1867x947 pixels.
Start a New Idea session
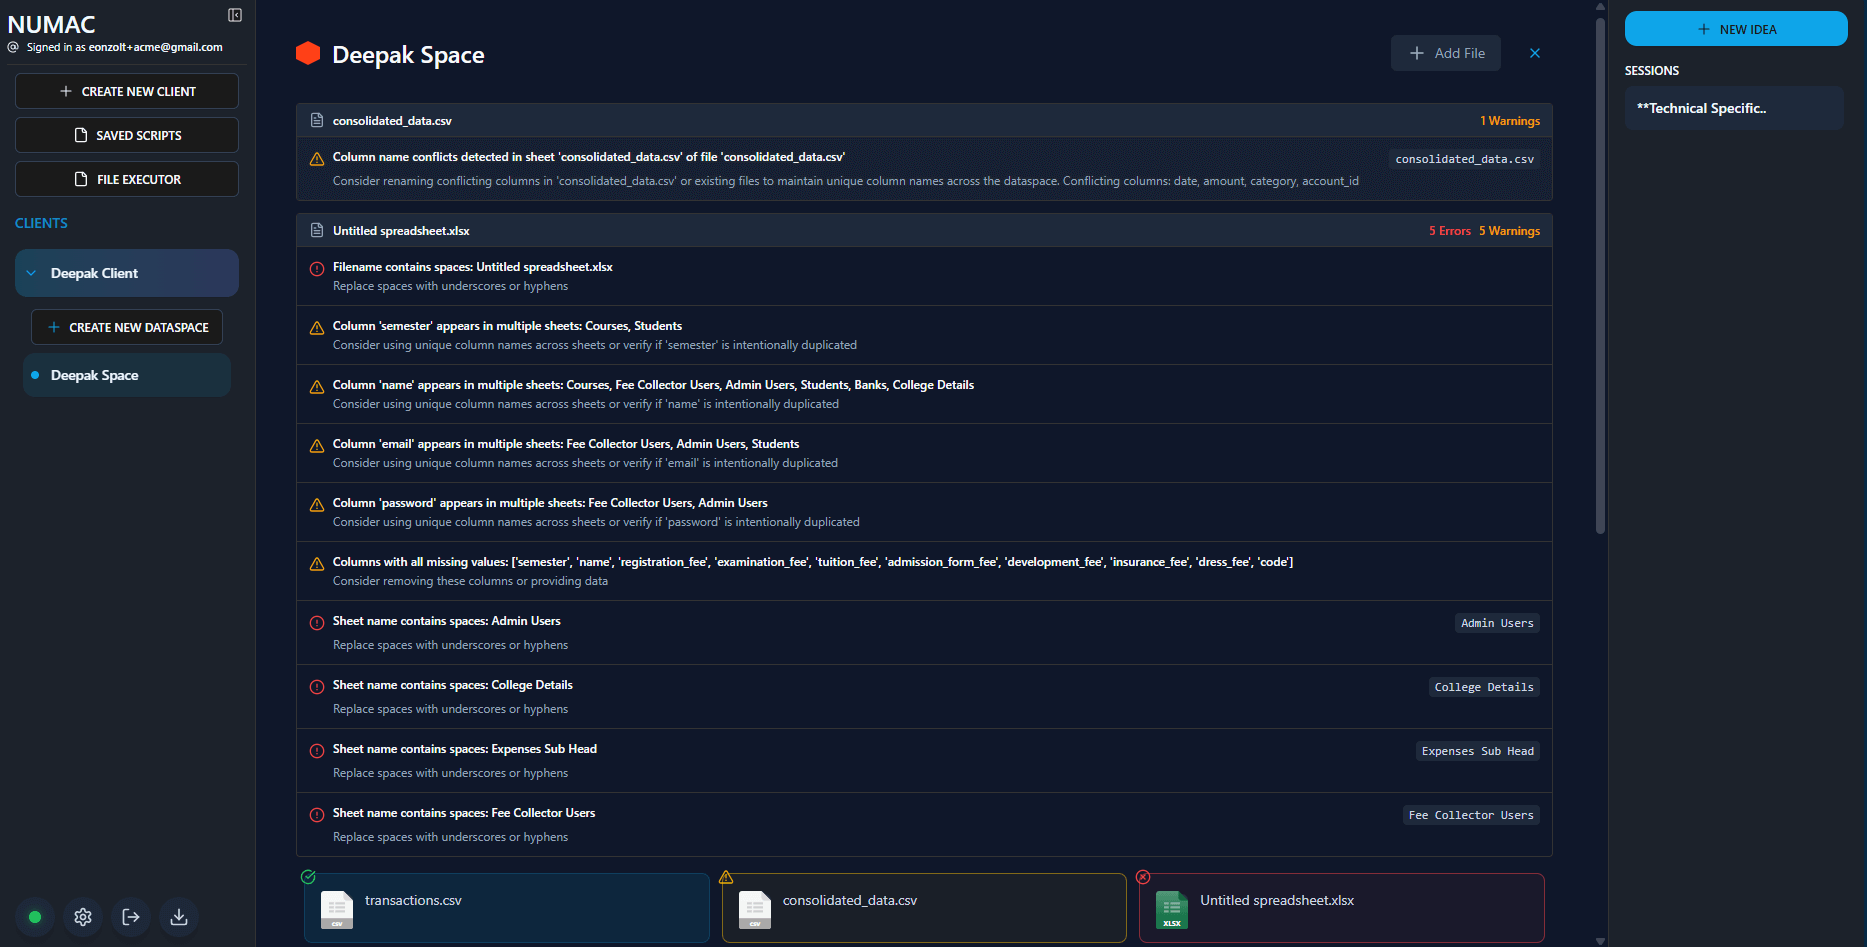tap(1735, 29)
